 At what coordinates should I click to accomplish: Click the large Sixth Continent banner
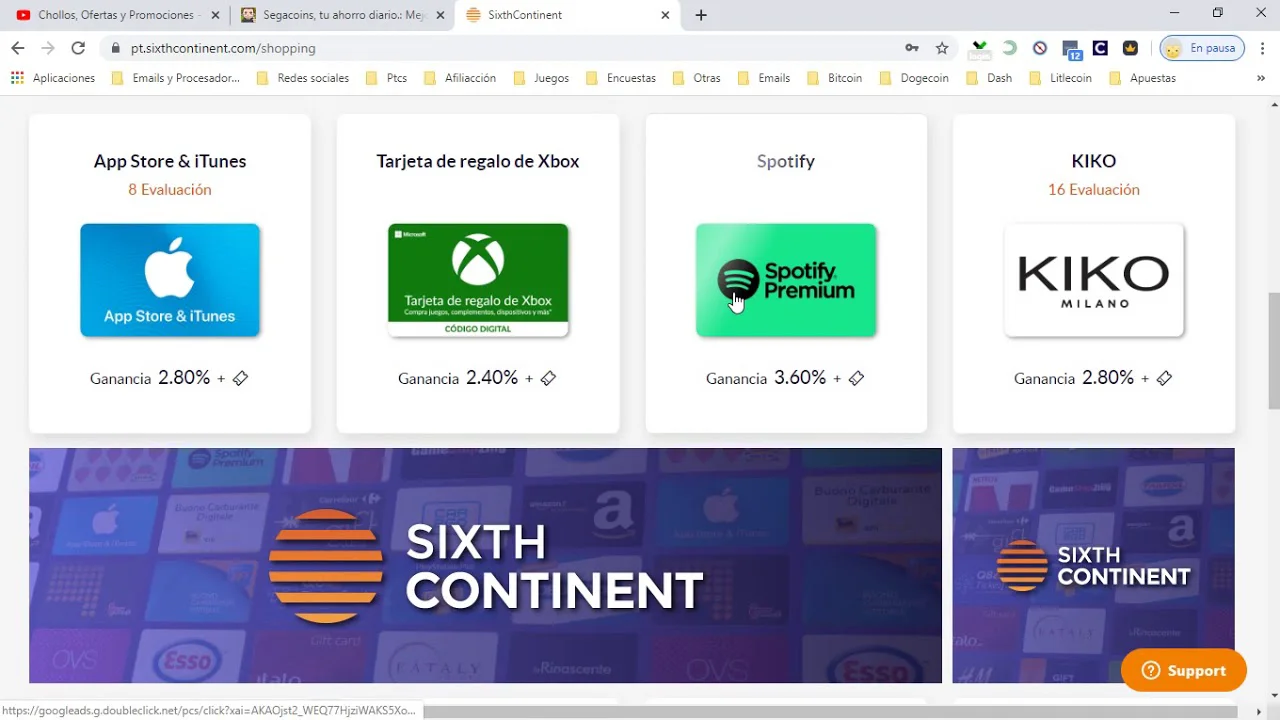click(x=485, y=565)
